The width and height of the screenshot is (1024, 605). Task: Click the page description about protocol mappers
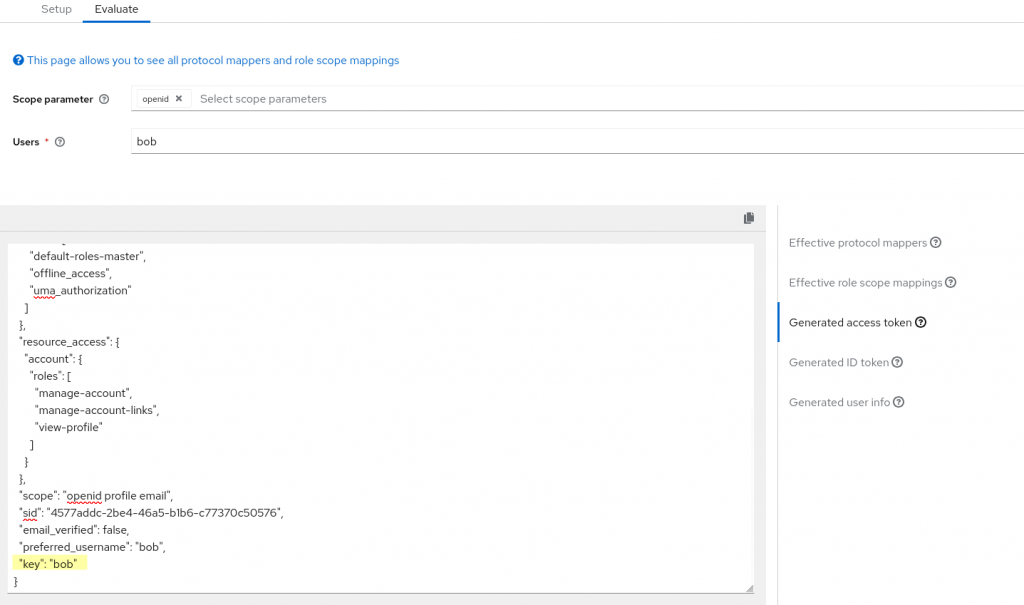coord(213,60)
